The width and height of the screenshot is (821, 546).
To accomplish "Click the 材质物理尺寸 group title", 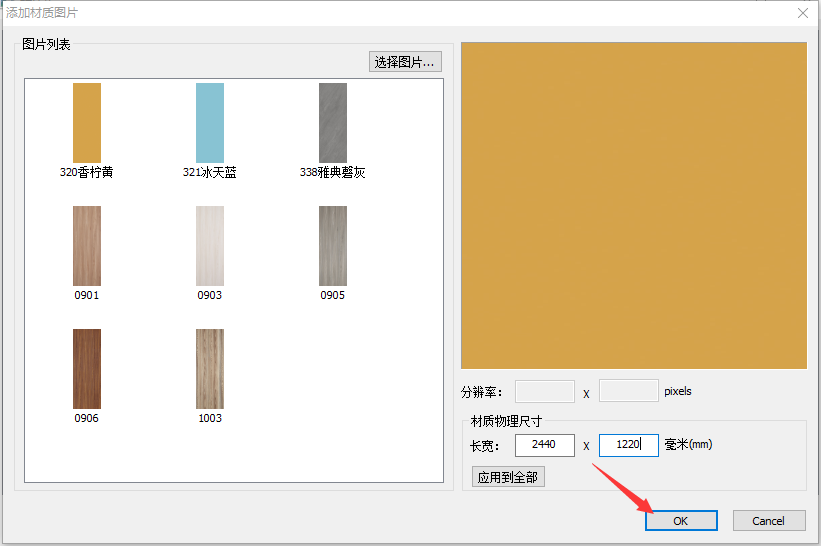I will 506,421.
